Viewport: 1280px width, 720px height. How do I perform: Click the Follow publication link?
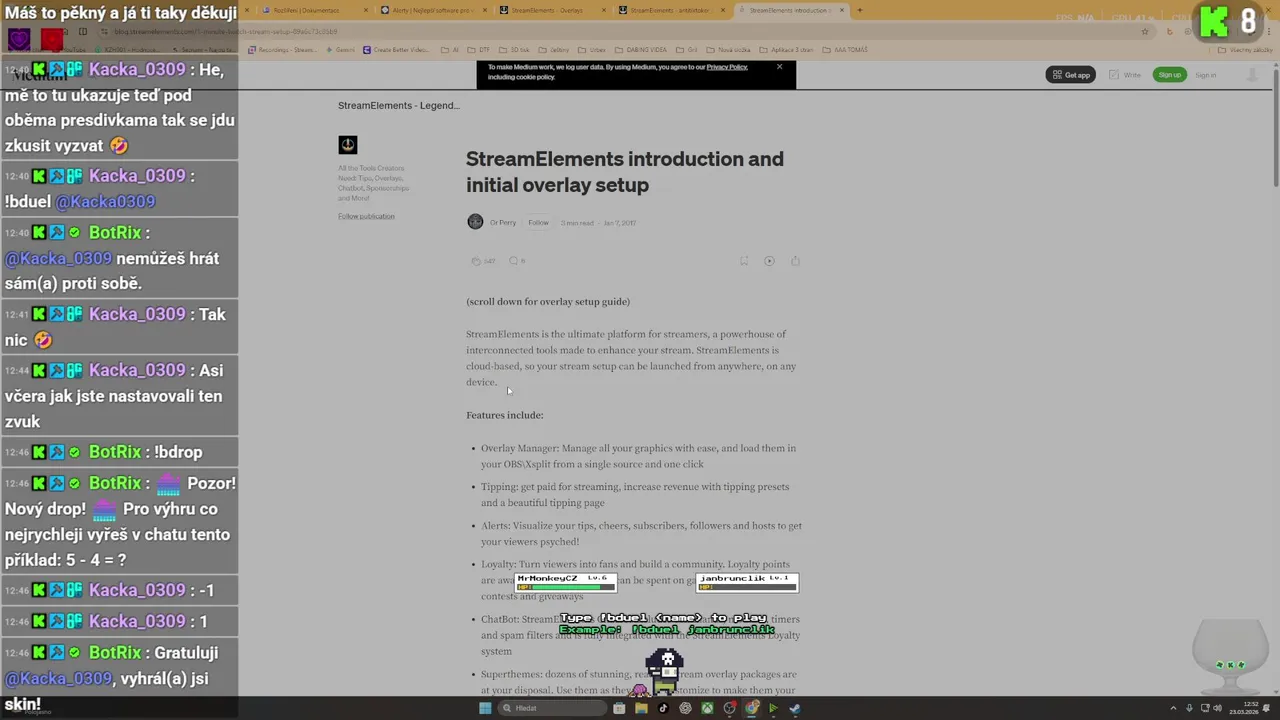366,216
